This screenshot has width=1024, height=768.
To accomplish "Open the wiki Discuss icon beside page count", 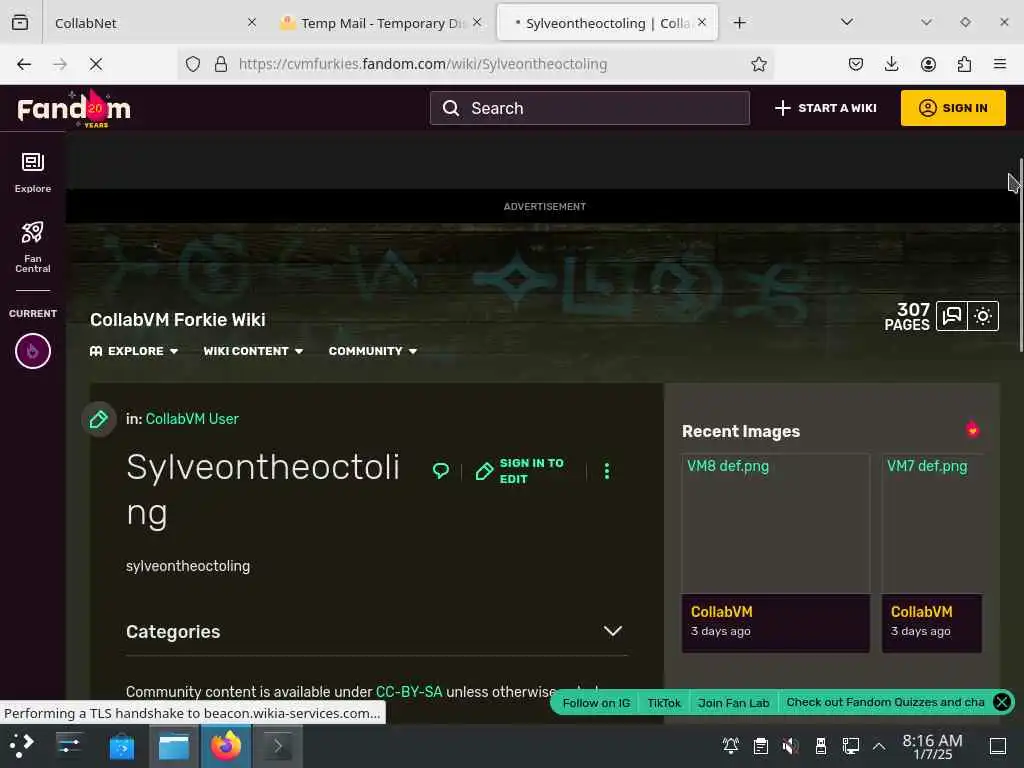I will [x=952, y=316].
